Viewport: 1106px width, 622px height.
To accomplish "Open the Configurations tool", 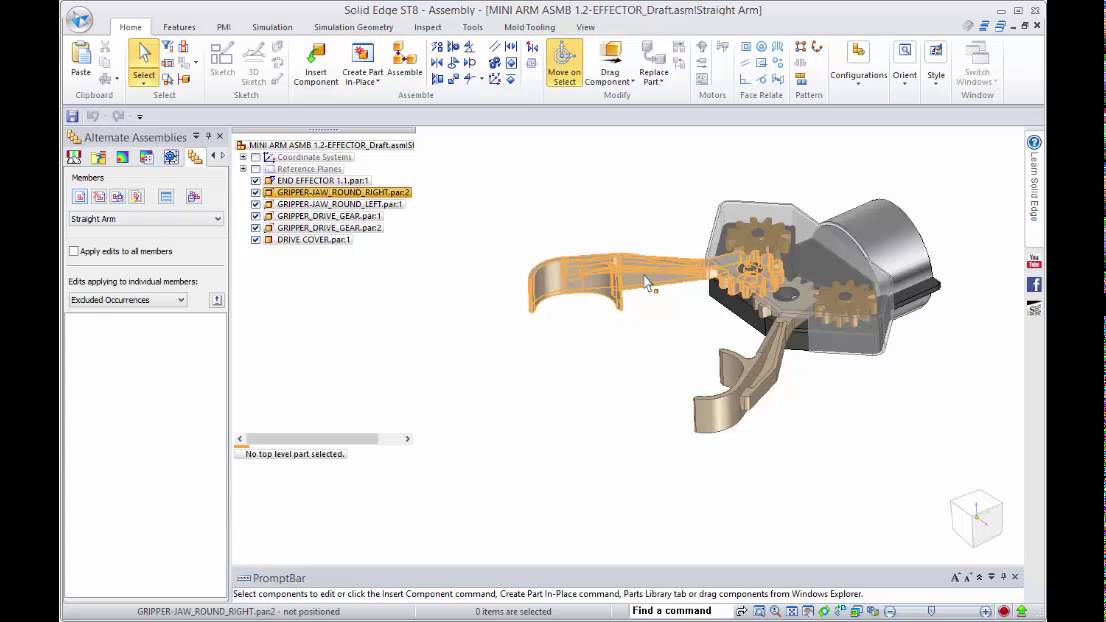I will tap(858, 62).
